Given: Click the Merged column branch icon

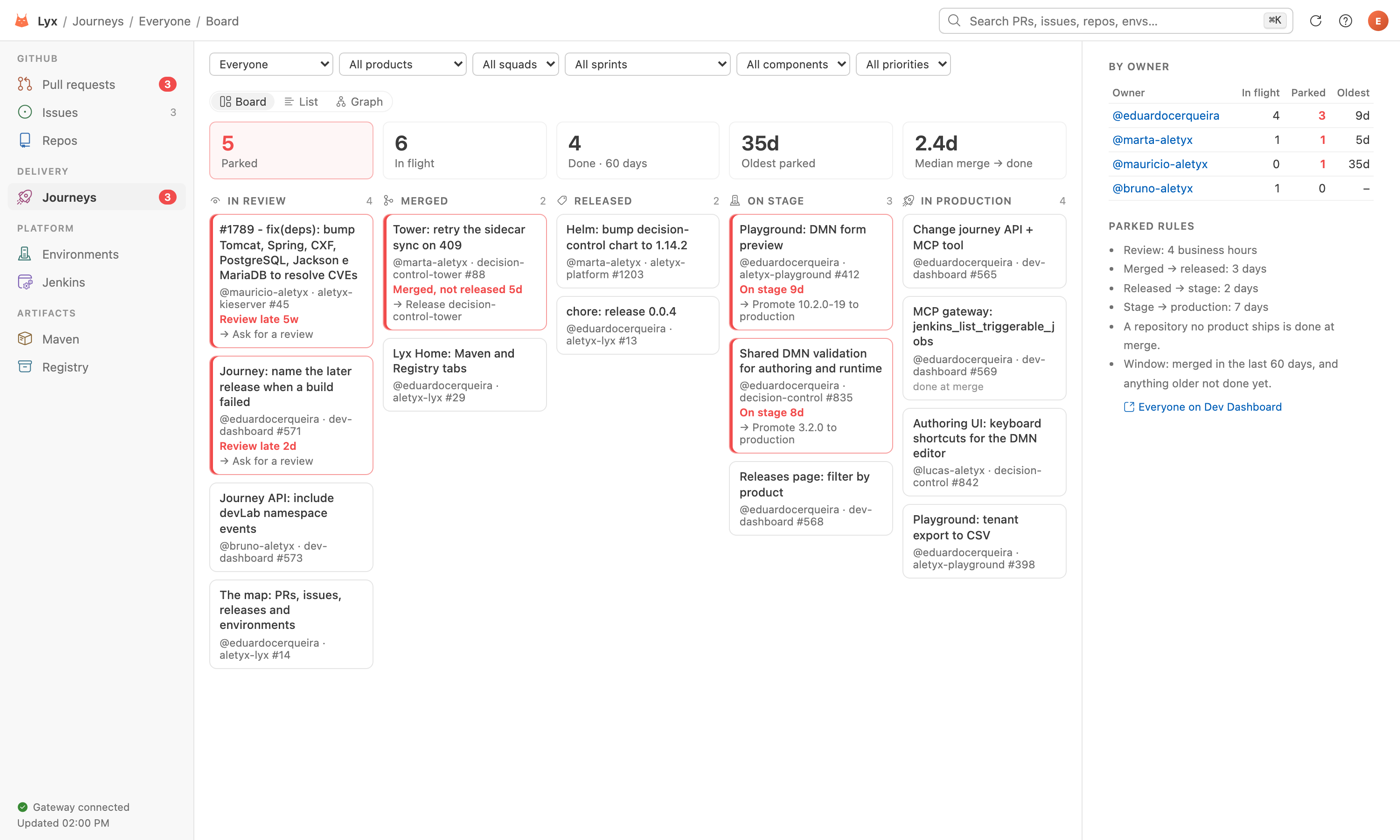Looking at the screenshot, I should click(x=389, y=201).
